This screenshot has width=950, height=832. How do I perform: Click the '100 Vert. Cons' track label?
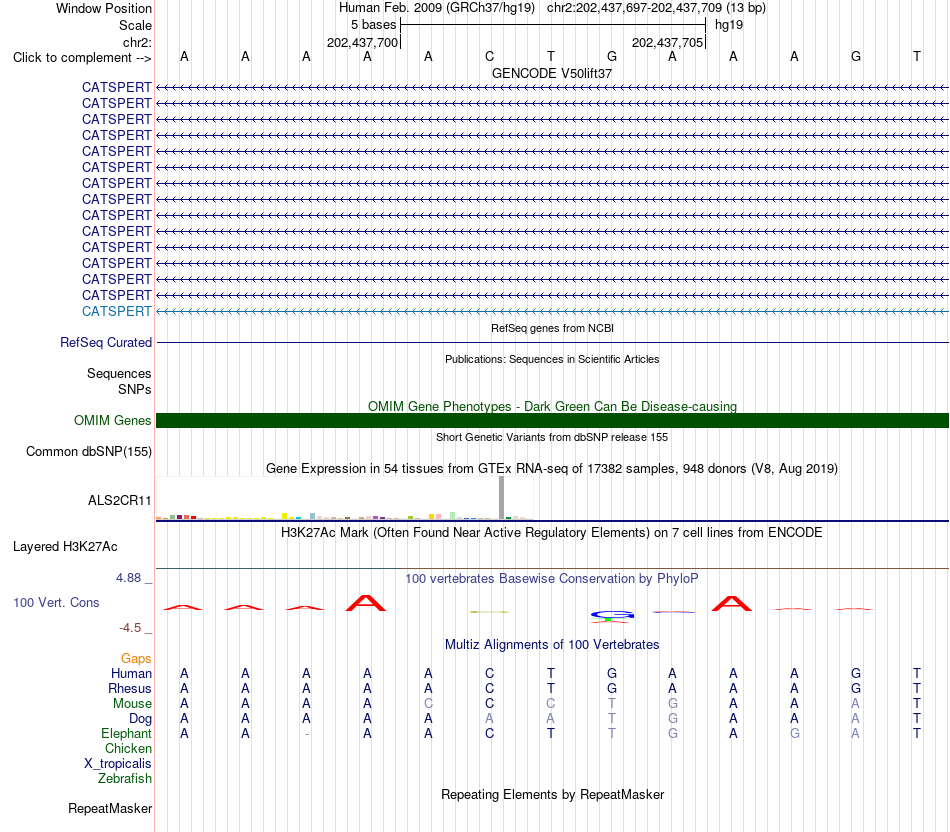pos(56,603)
